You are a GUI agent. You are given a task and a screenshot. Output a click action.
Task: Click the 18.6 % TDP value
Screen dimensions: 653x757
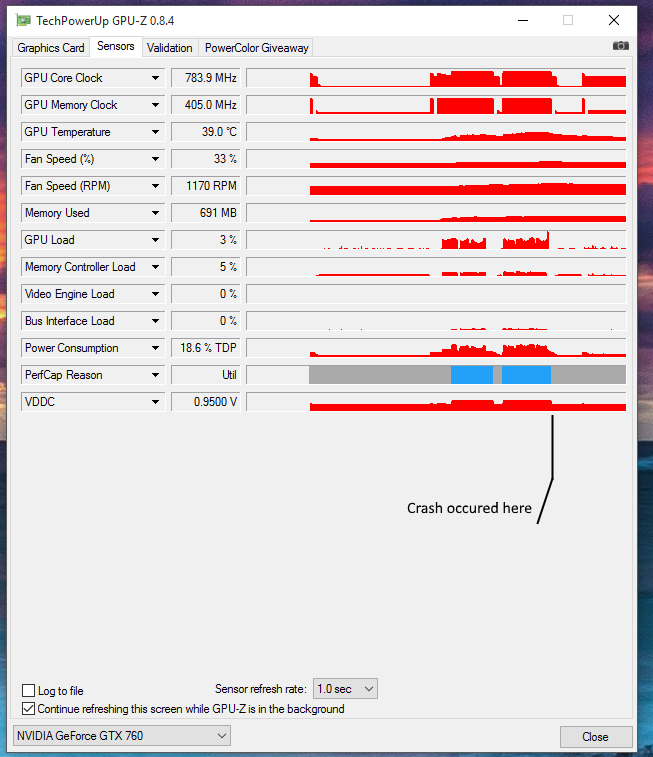pyautogui.click(x=206, y=348)
